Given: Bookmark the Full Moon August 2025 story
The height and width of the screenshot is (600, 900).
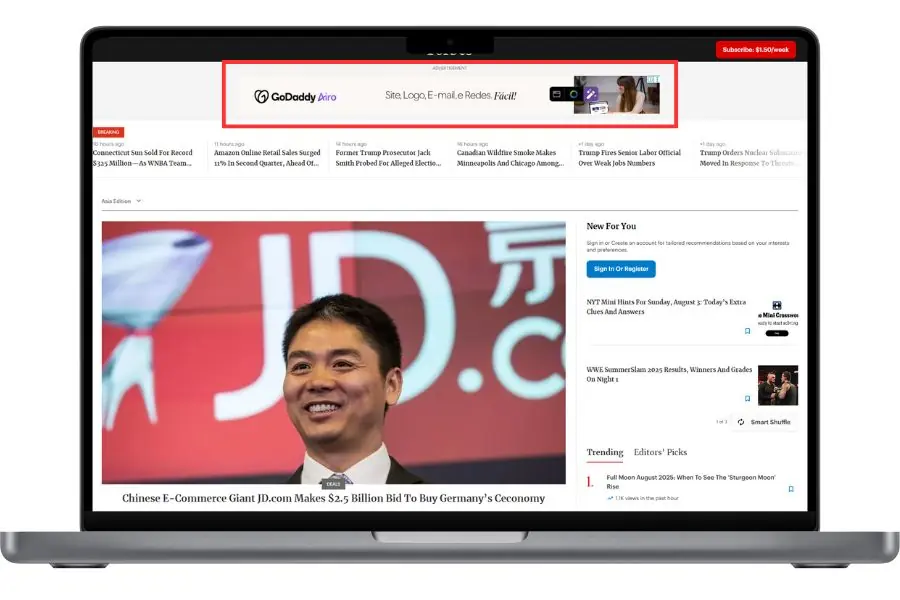Looking at the screenshot, I should pyautogui.click(x=790, y=489).
